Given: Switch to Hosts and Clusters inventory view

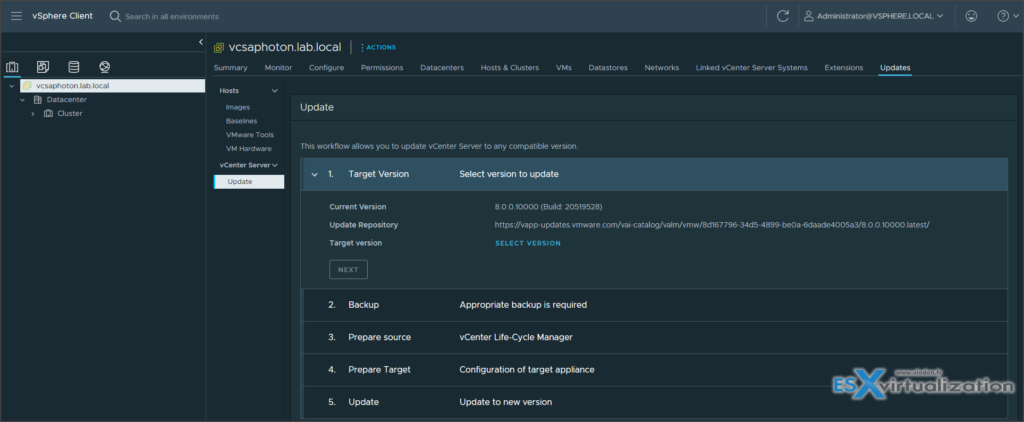Looking at the screenshot, I should pos(13,67).
